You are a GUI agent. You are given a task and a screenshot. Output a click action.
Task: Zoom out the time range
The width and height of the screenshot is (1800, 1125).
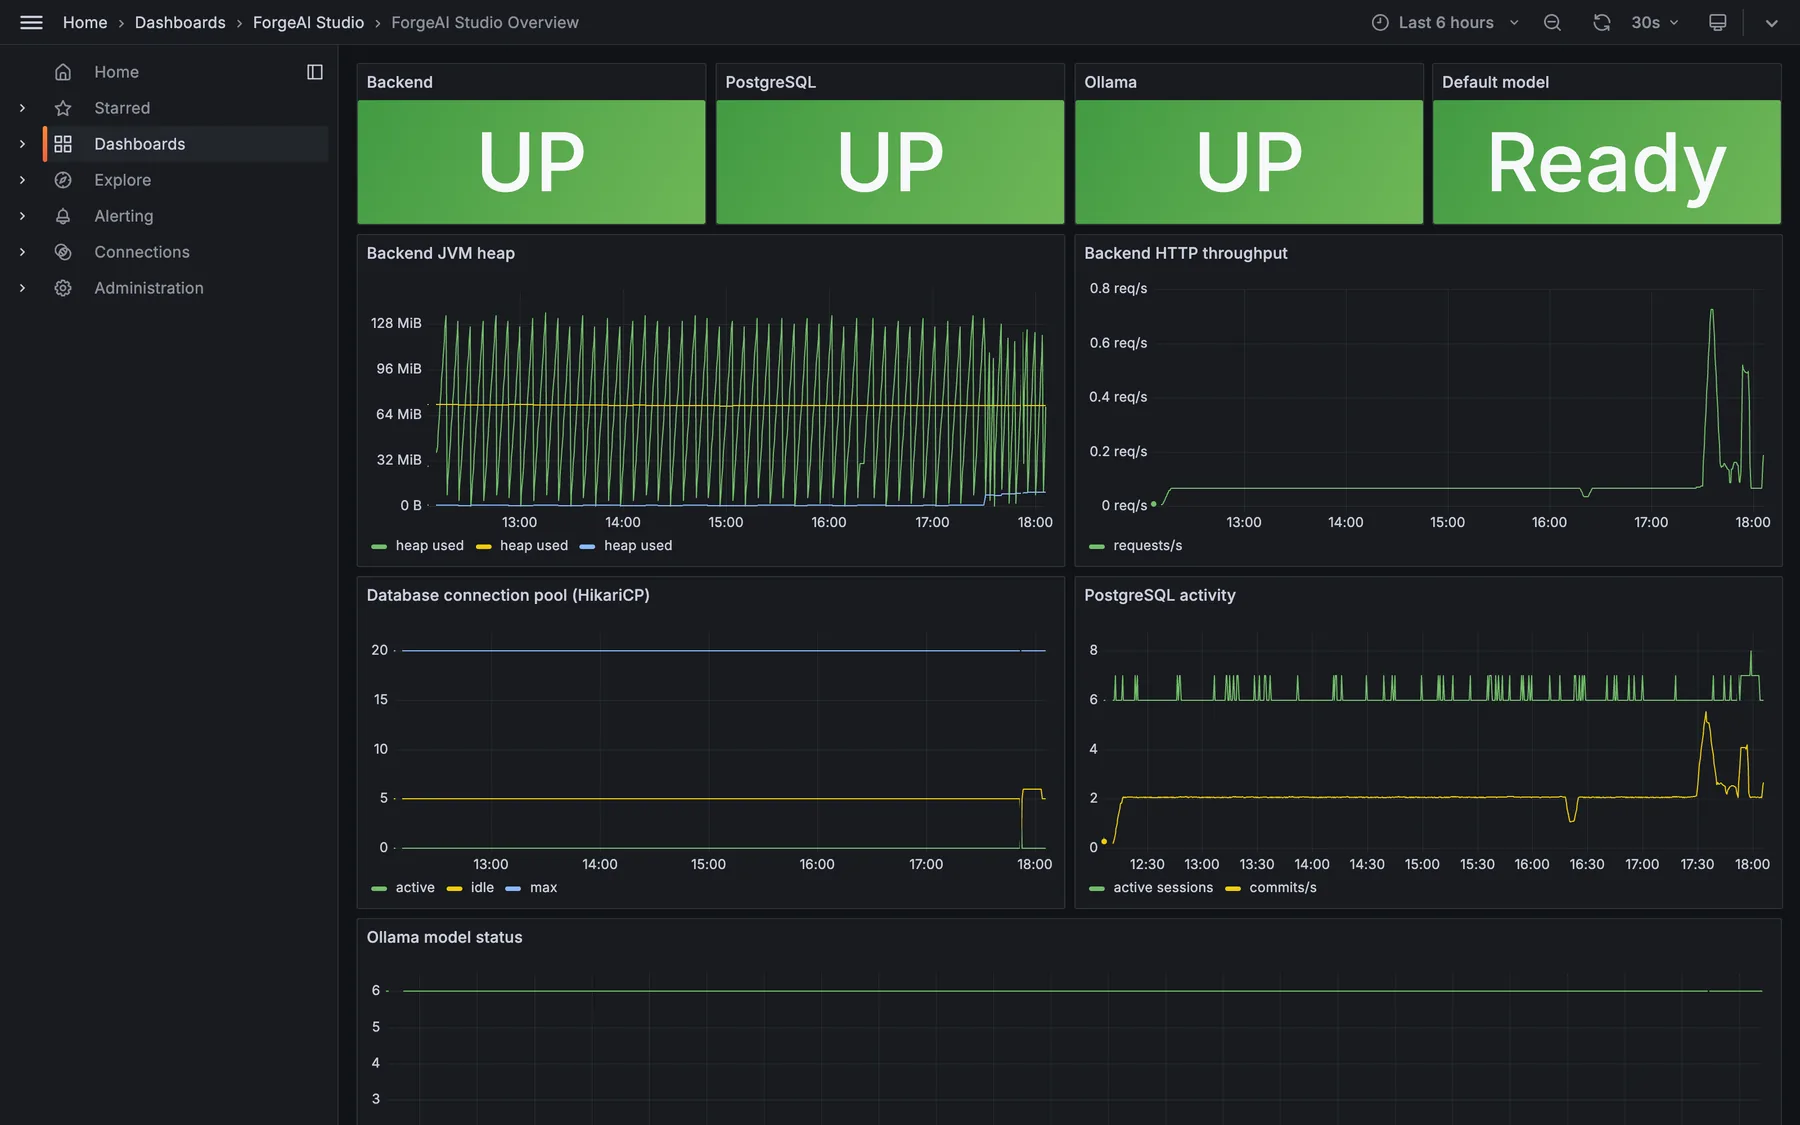pyautogui.click(x=1552, y=22)
